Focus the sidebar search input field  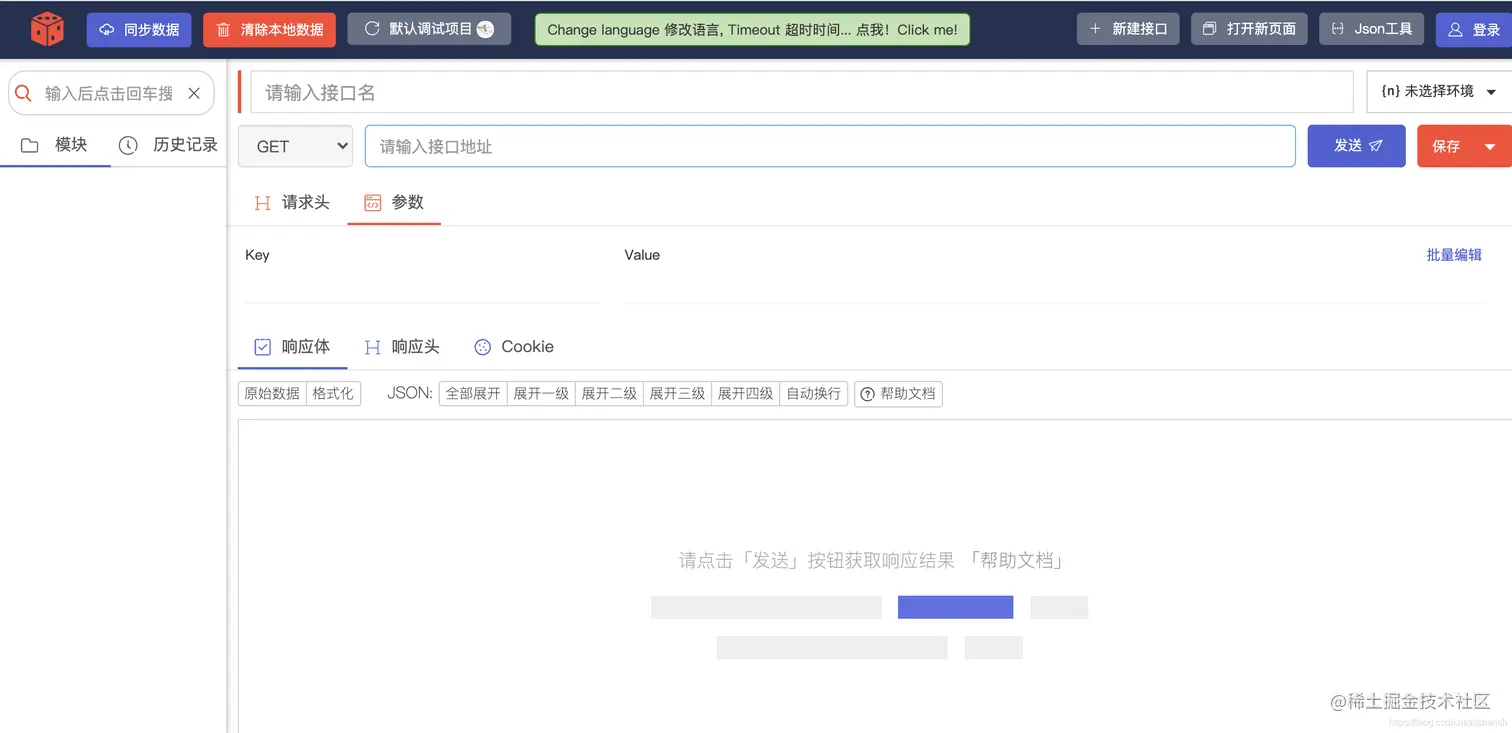[x=109, y=93]
